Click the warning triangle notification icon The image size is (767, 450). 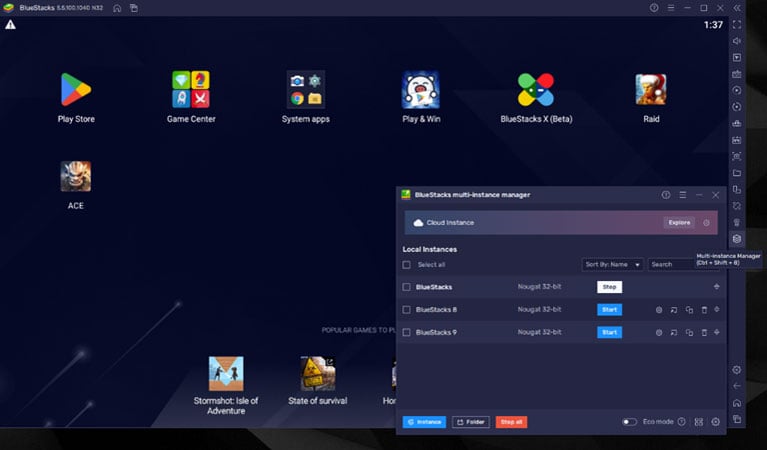[x=10, y=25]
